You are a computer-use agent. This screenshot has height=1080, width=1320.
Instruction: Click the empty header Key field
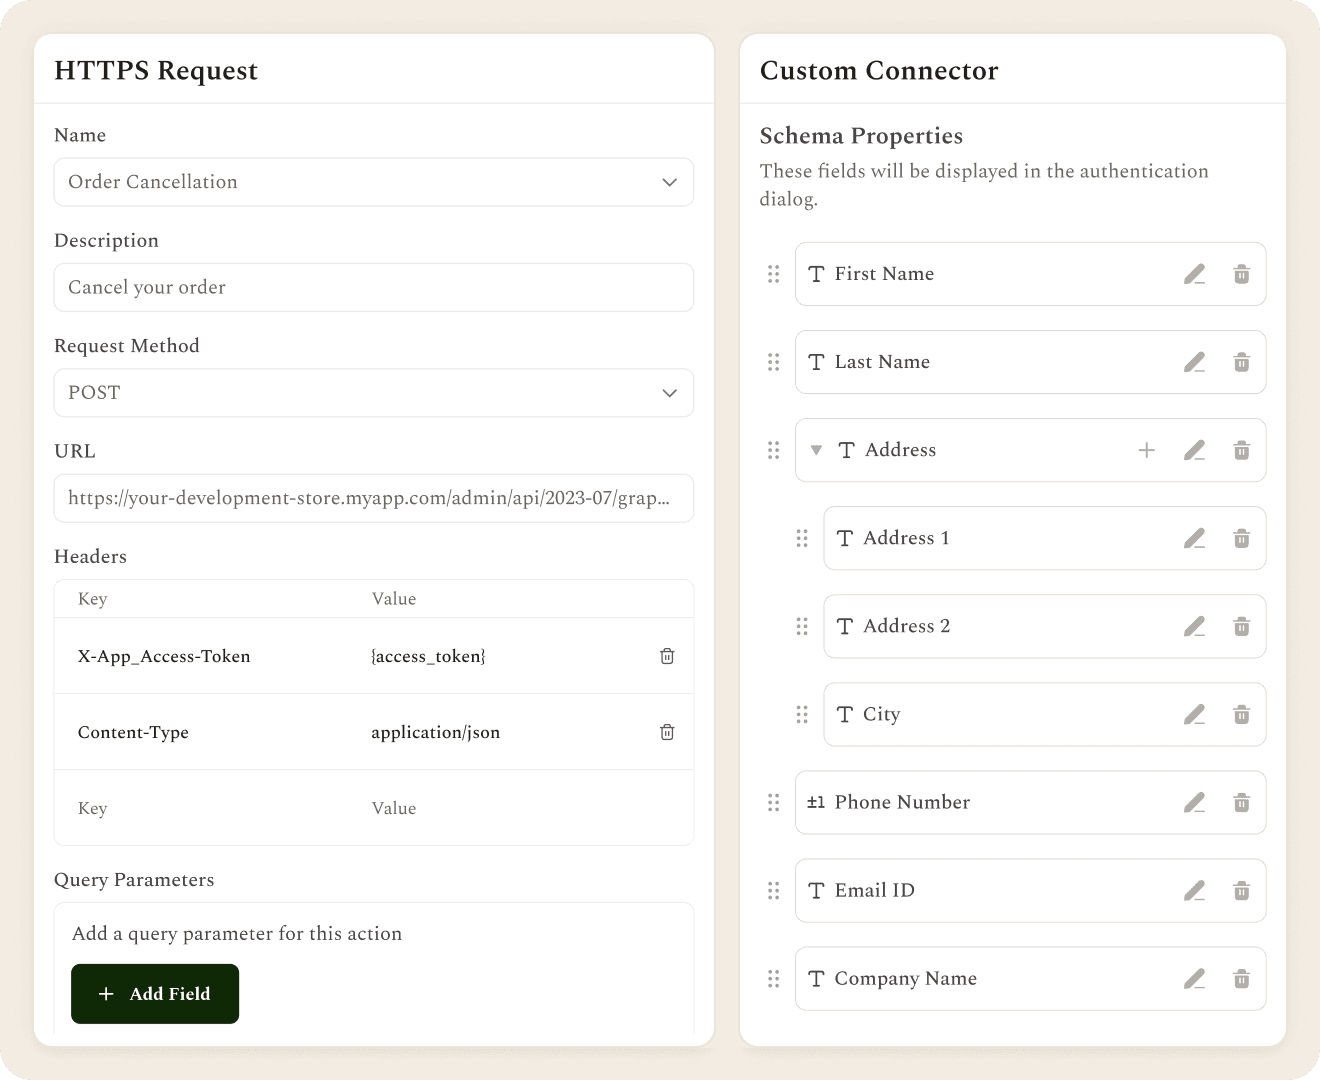point(212,808)
